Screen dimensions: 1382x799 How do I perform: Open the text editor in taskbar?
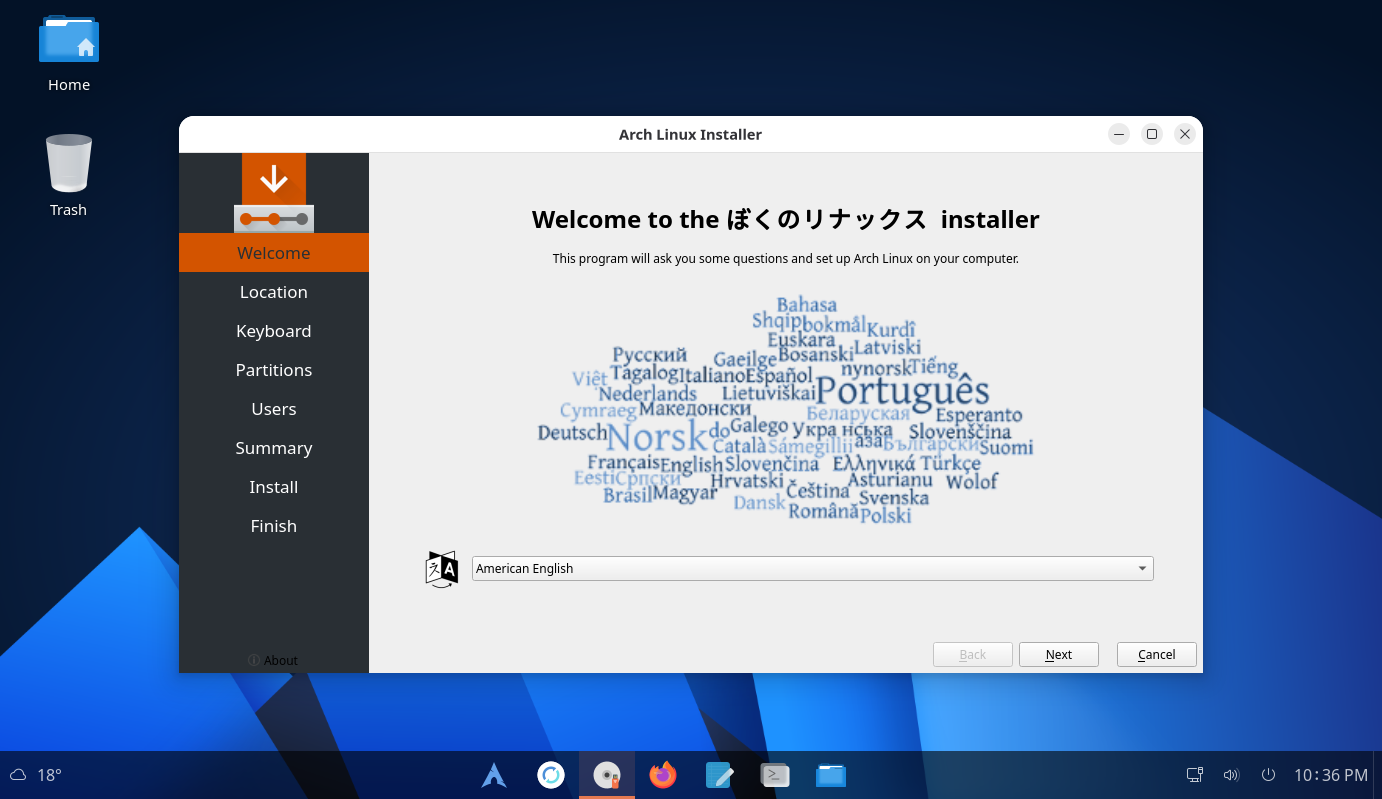click(x=719, y=775)
